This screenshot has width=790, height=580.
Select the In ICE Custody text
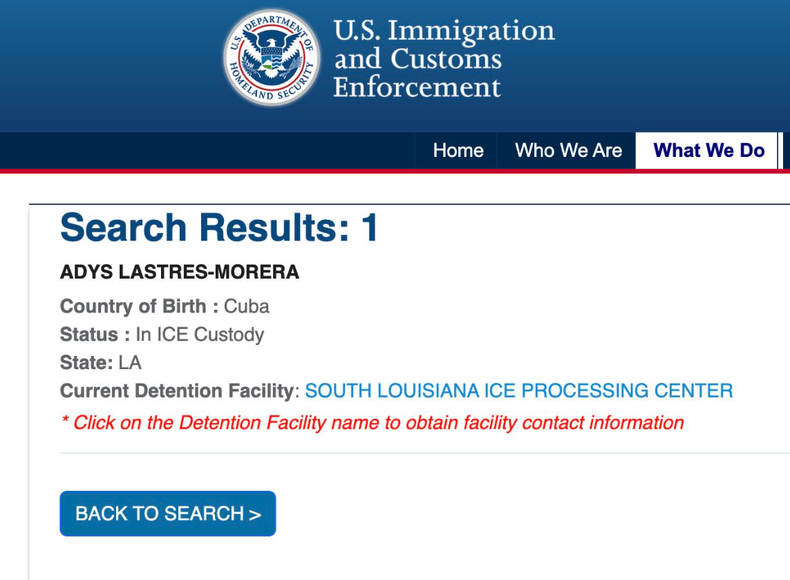coord(200,335)
